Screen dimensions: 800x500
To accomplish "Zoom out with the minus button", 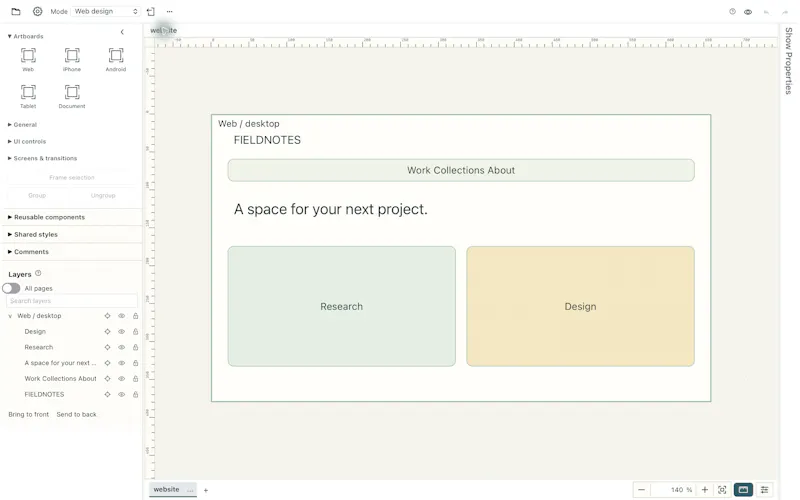I will 641,490.
